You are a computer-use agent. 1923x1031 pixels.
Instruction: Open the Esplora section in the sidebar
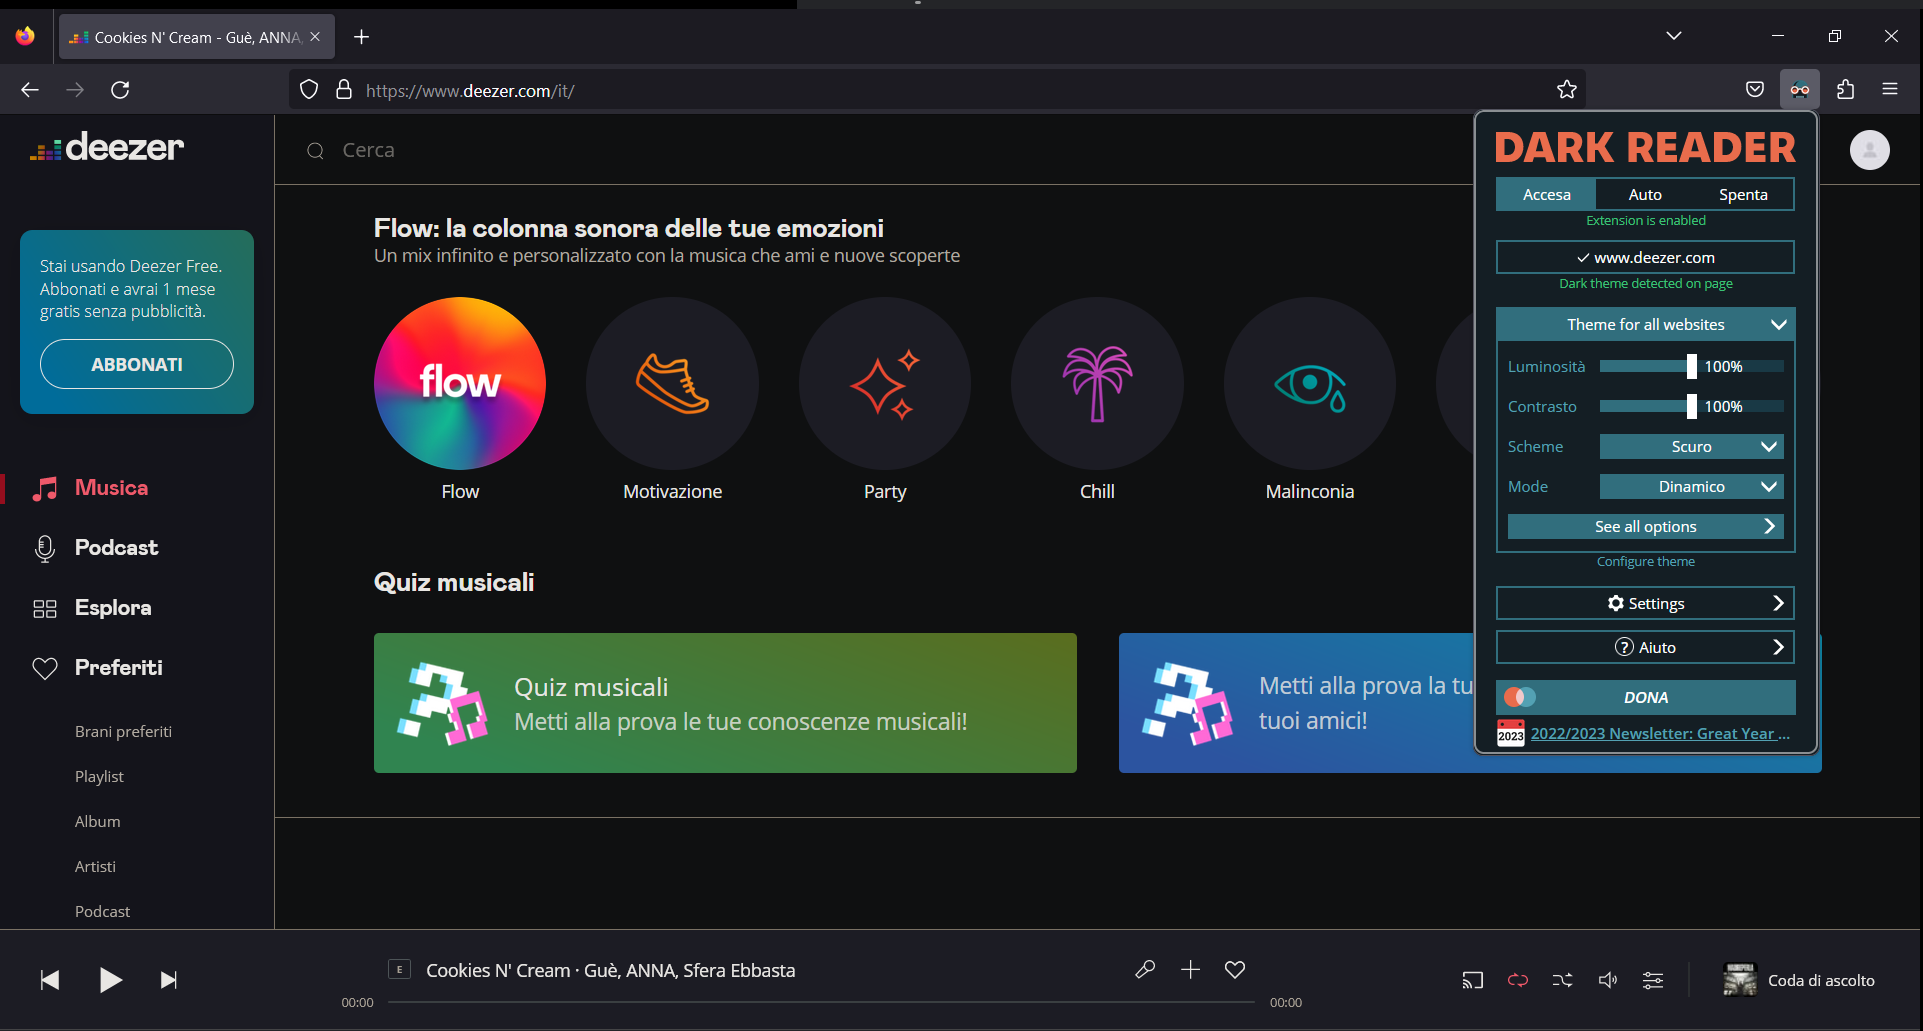(x=111, y=607)
